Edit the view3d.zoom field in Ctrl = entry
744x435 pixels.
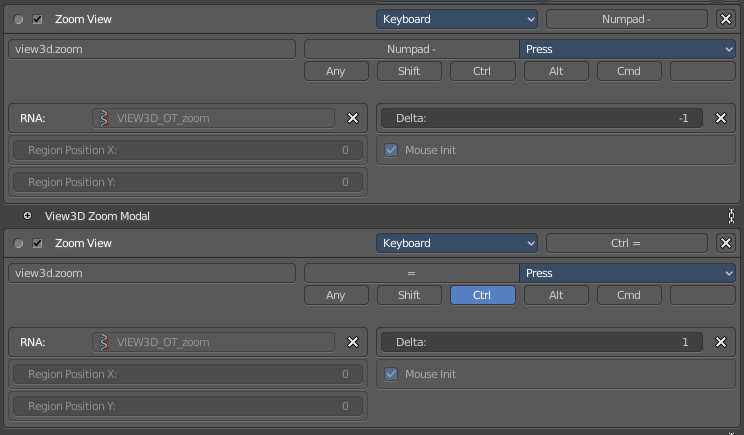pos(152,273)
